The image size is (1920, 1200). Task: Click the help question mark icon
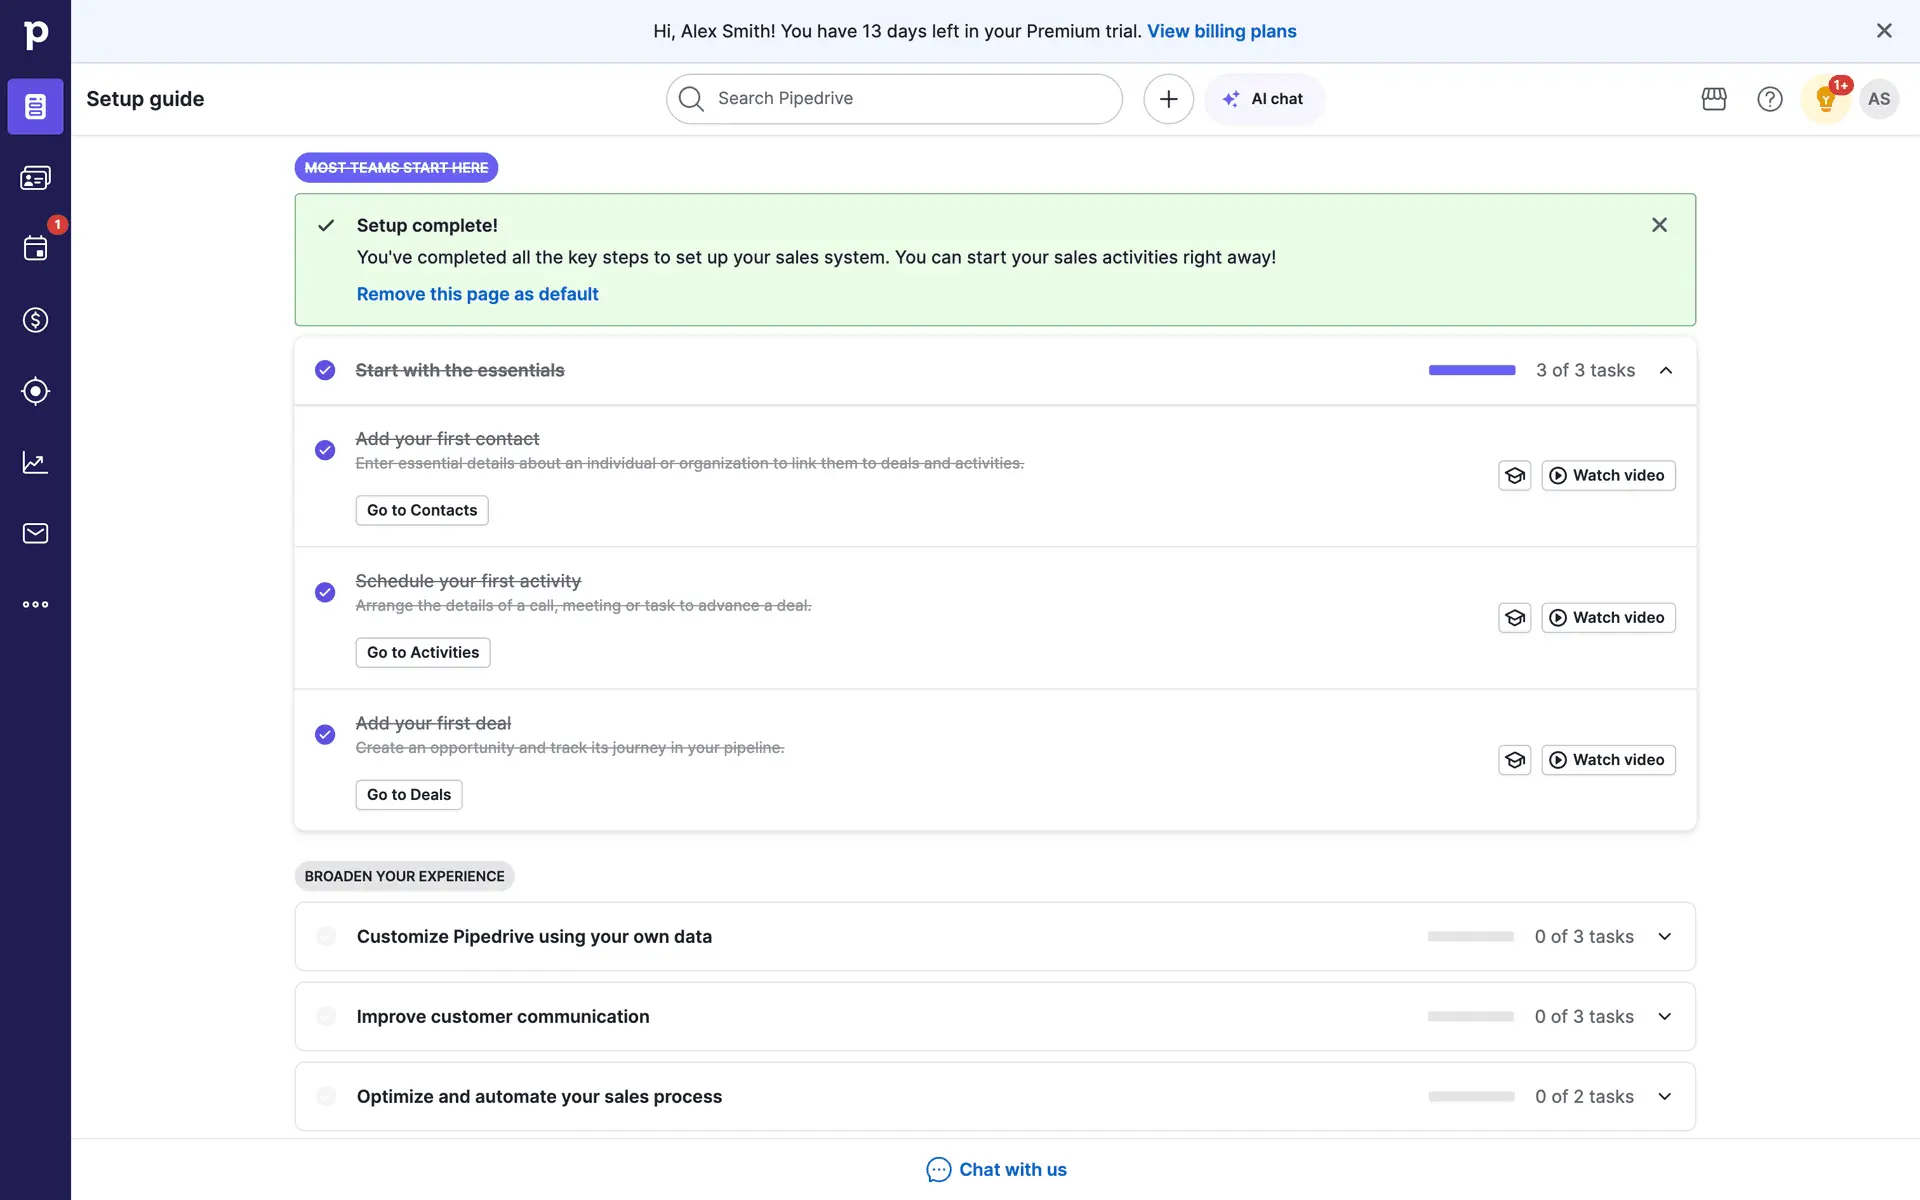[1769, 99]
